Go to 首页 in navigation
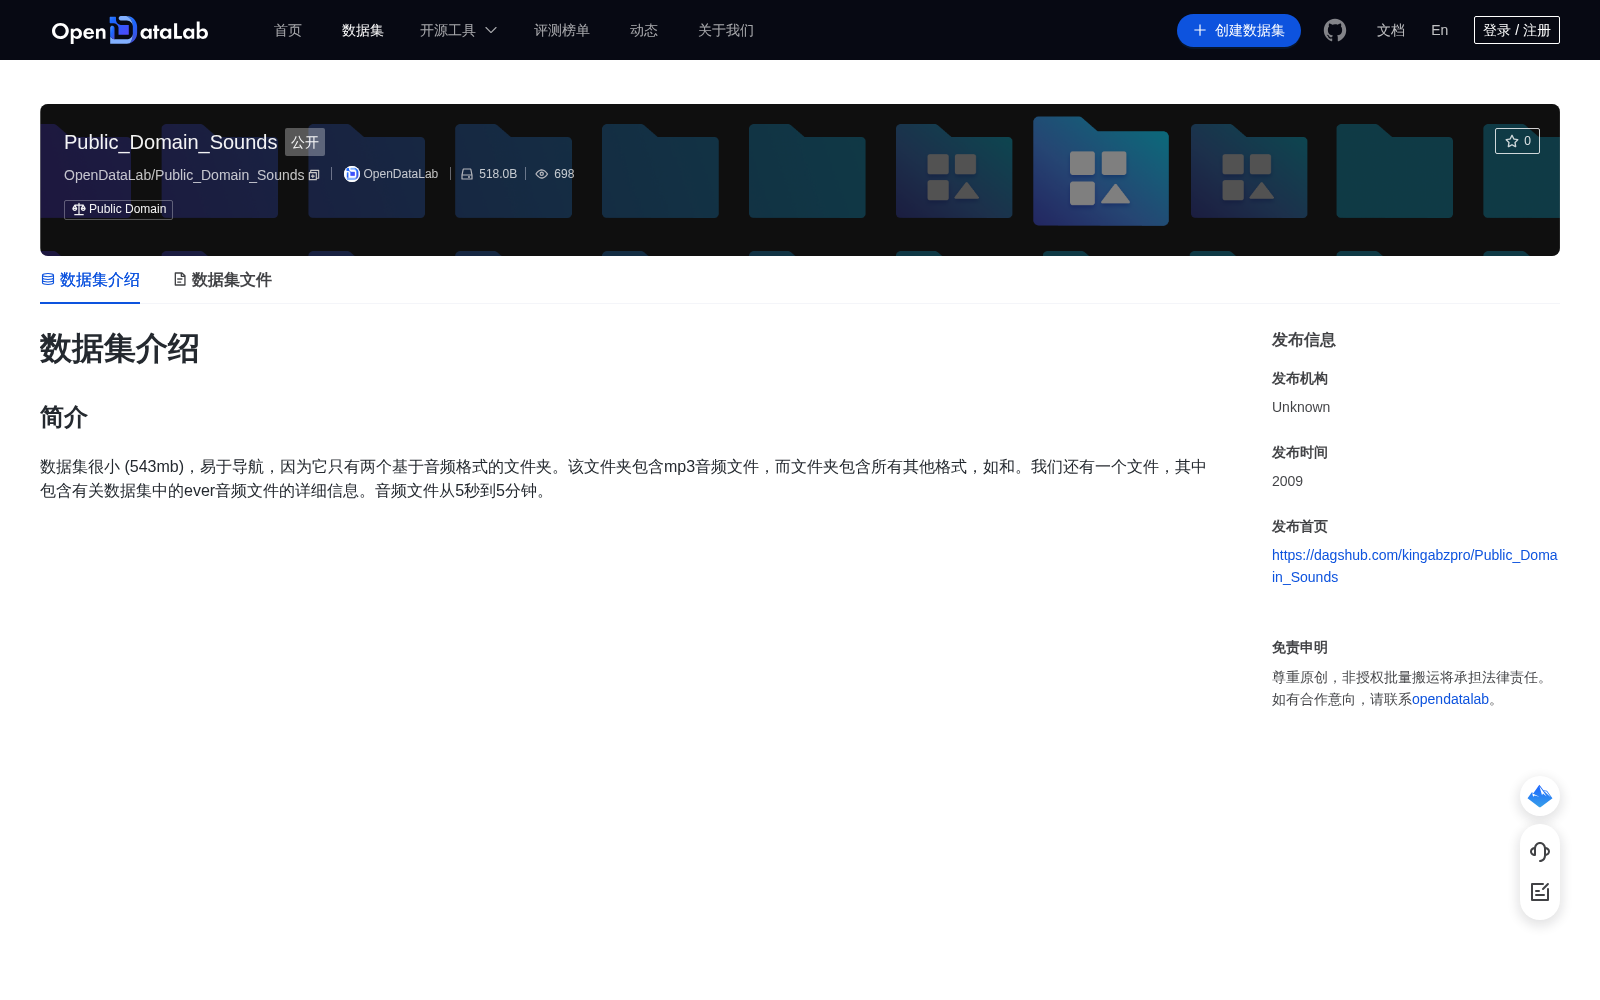This screenshot has width=1600, height=1000. pos(288,30)
